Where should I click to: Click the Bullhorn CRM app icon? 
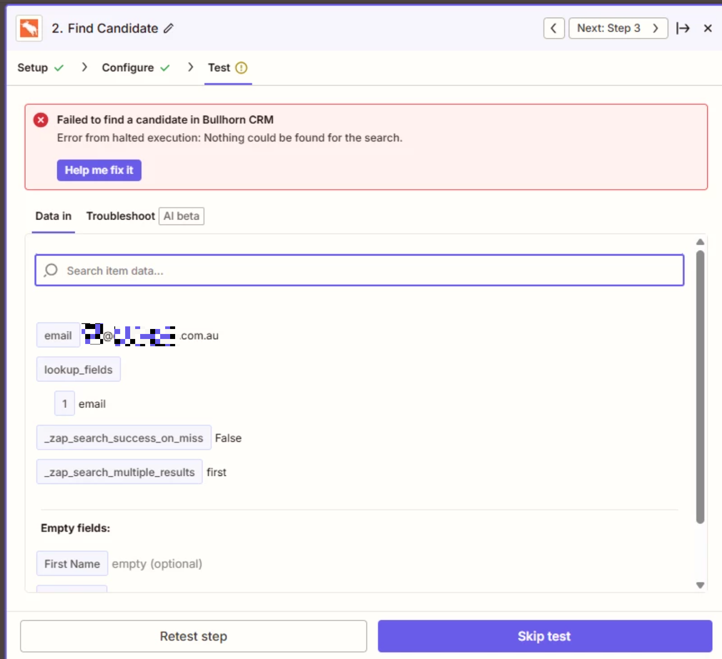tap(29, 28)
